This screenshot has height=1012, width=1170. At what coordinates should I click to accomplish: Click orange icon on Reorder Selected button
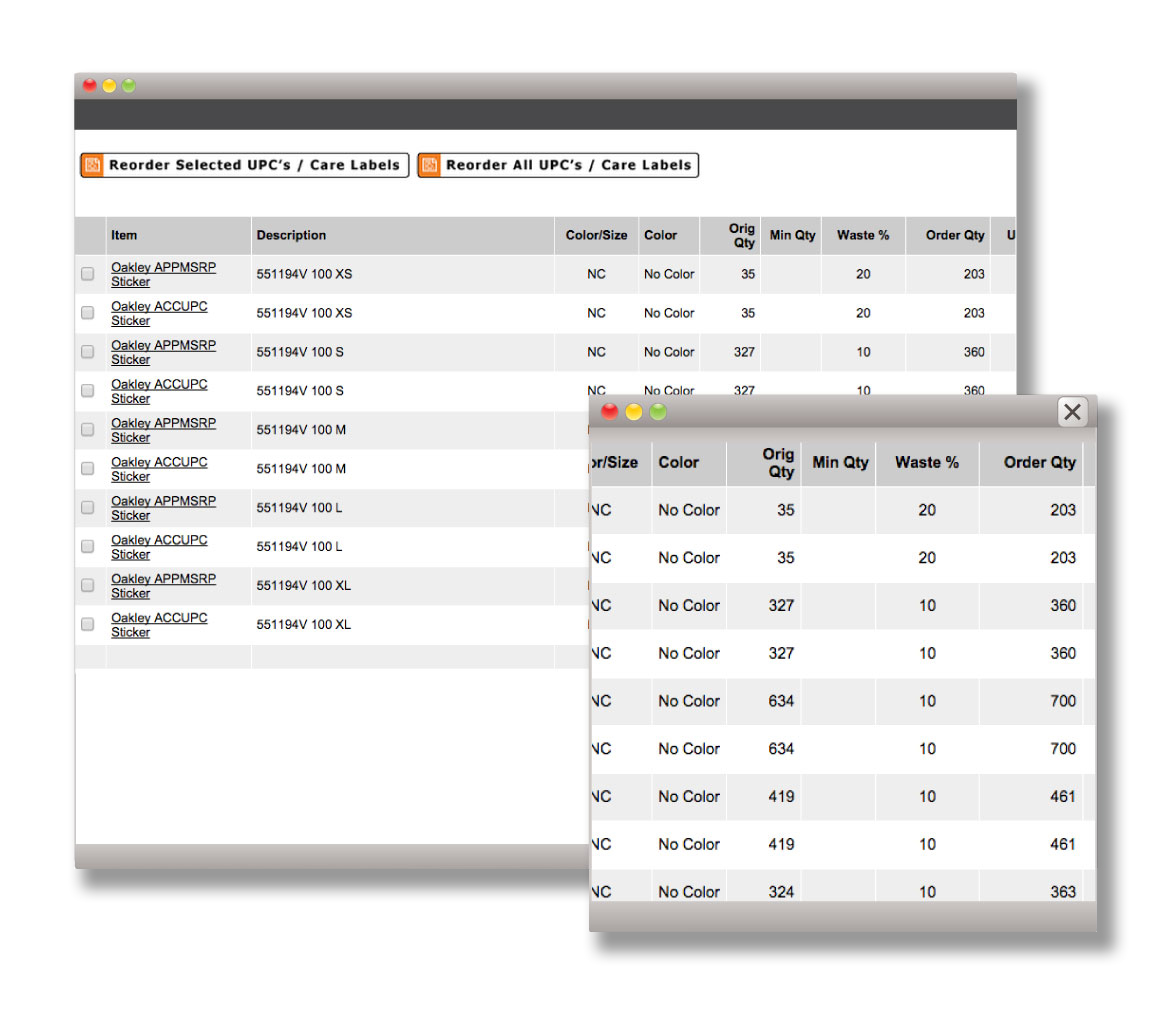coord(93,165)
